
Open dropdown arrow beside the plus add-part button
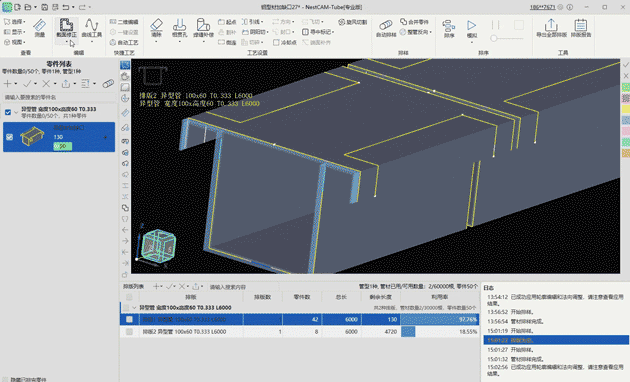16,84
